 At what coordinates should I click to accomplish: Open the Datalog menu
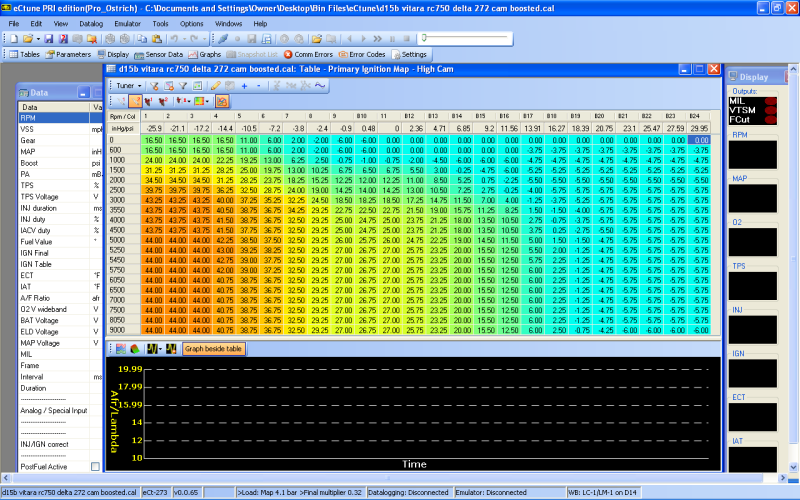coord(91,23)
